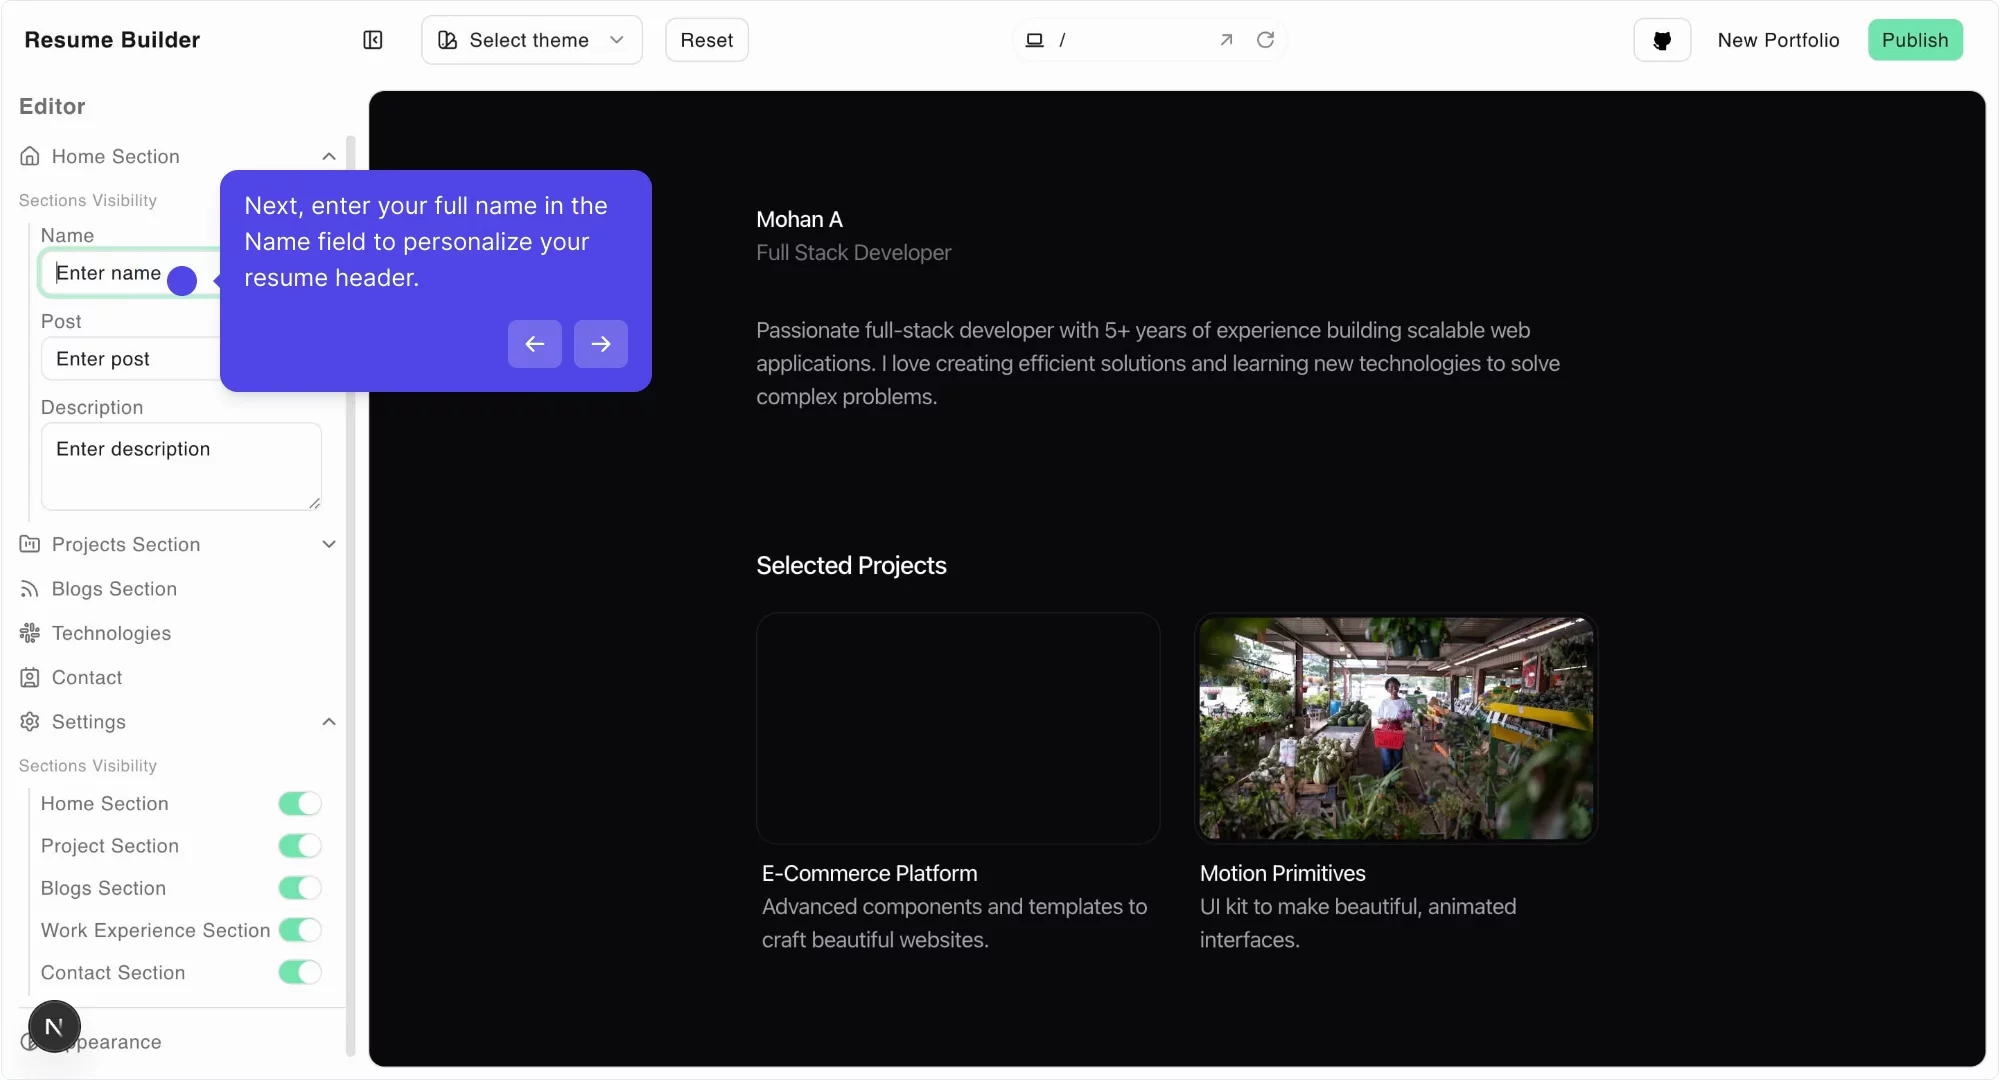
Task: Open the resume in a new tab via arrow icon
Action: (1225, 40)
